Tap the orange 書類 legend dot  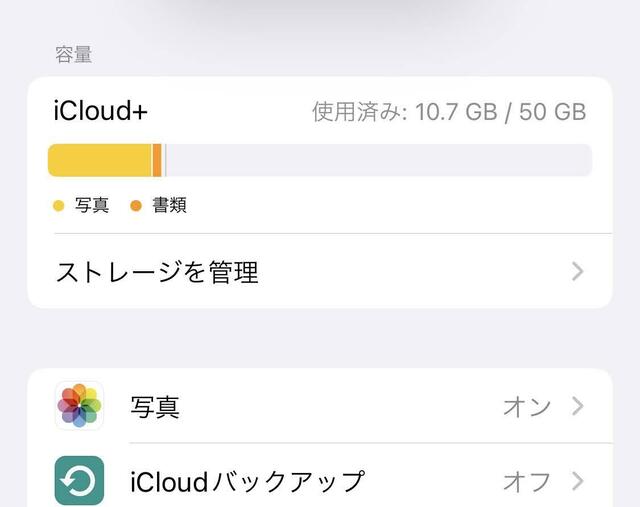[x=136, y=206]
